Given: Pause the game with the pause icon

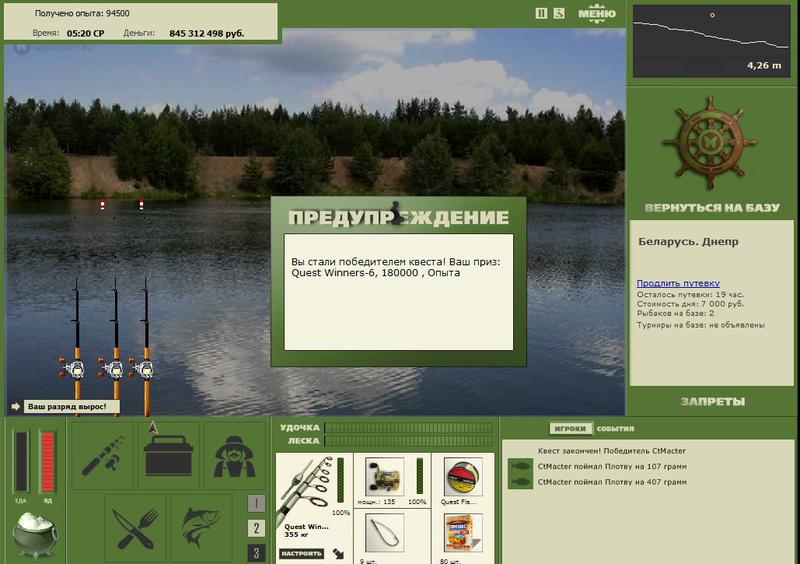Looking at the screenshot, I should click(541, 13).
